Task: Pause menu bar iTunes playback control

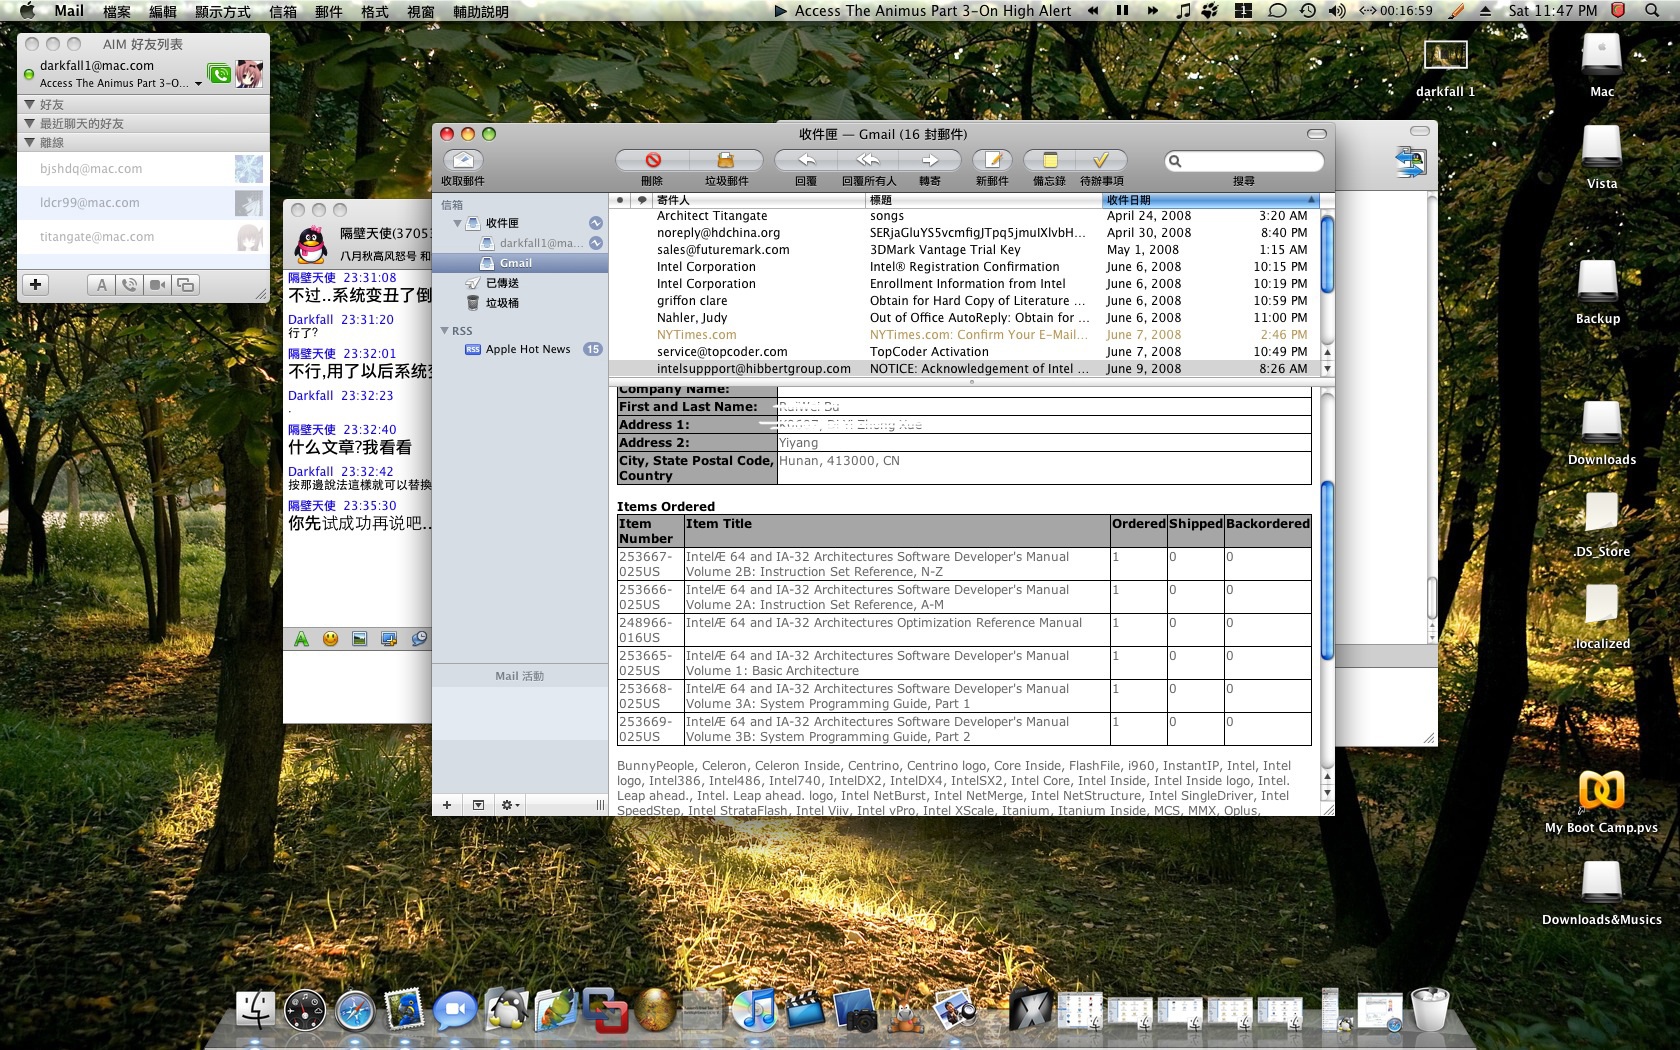Action: [x=1122, y=11]
